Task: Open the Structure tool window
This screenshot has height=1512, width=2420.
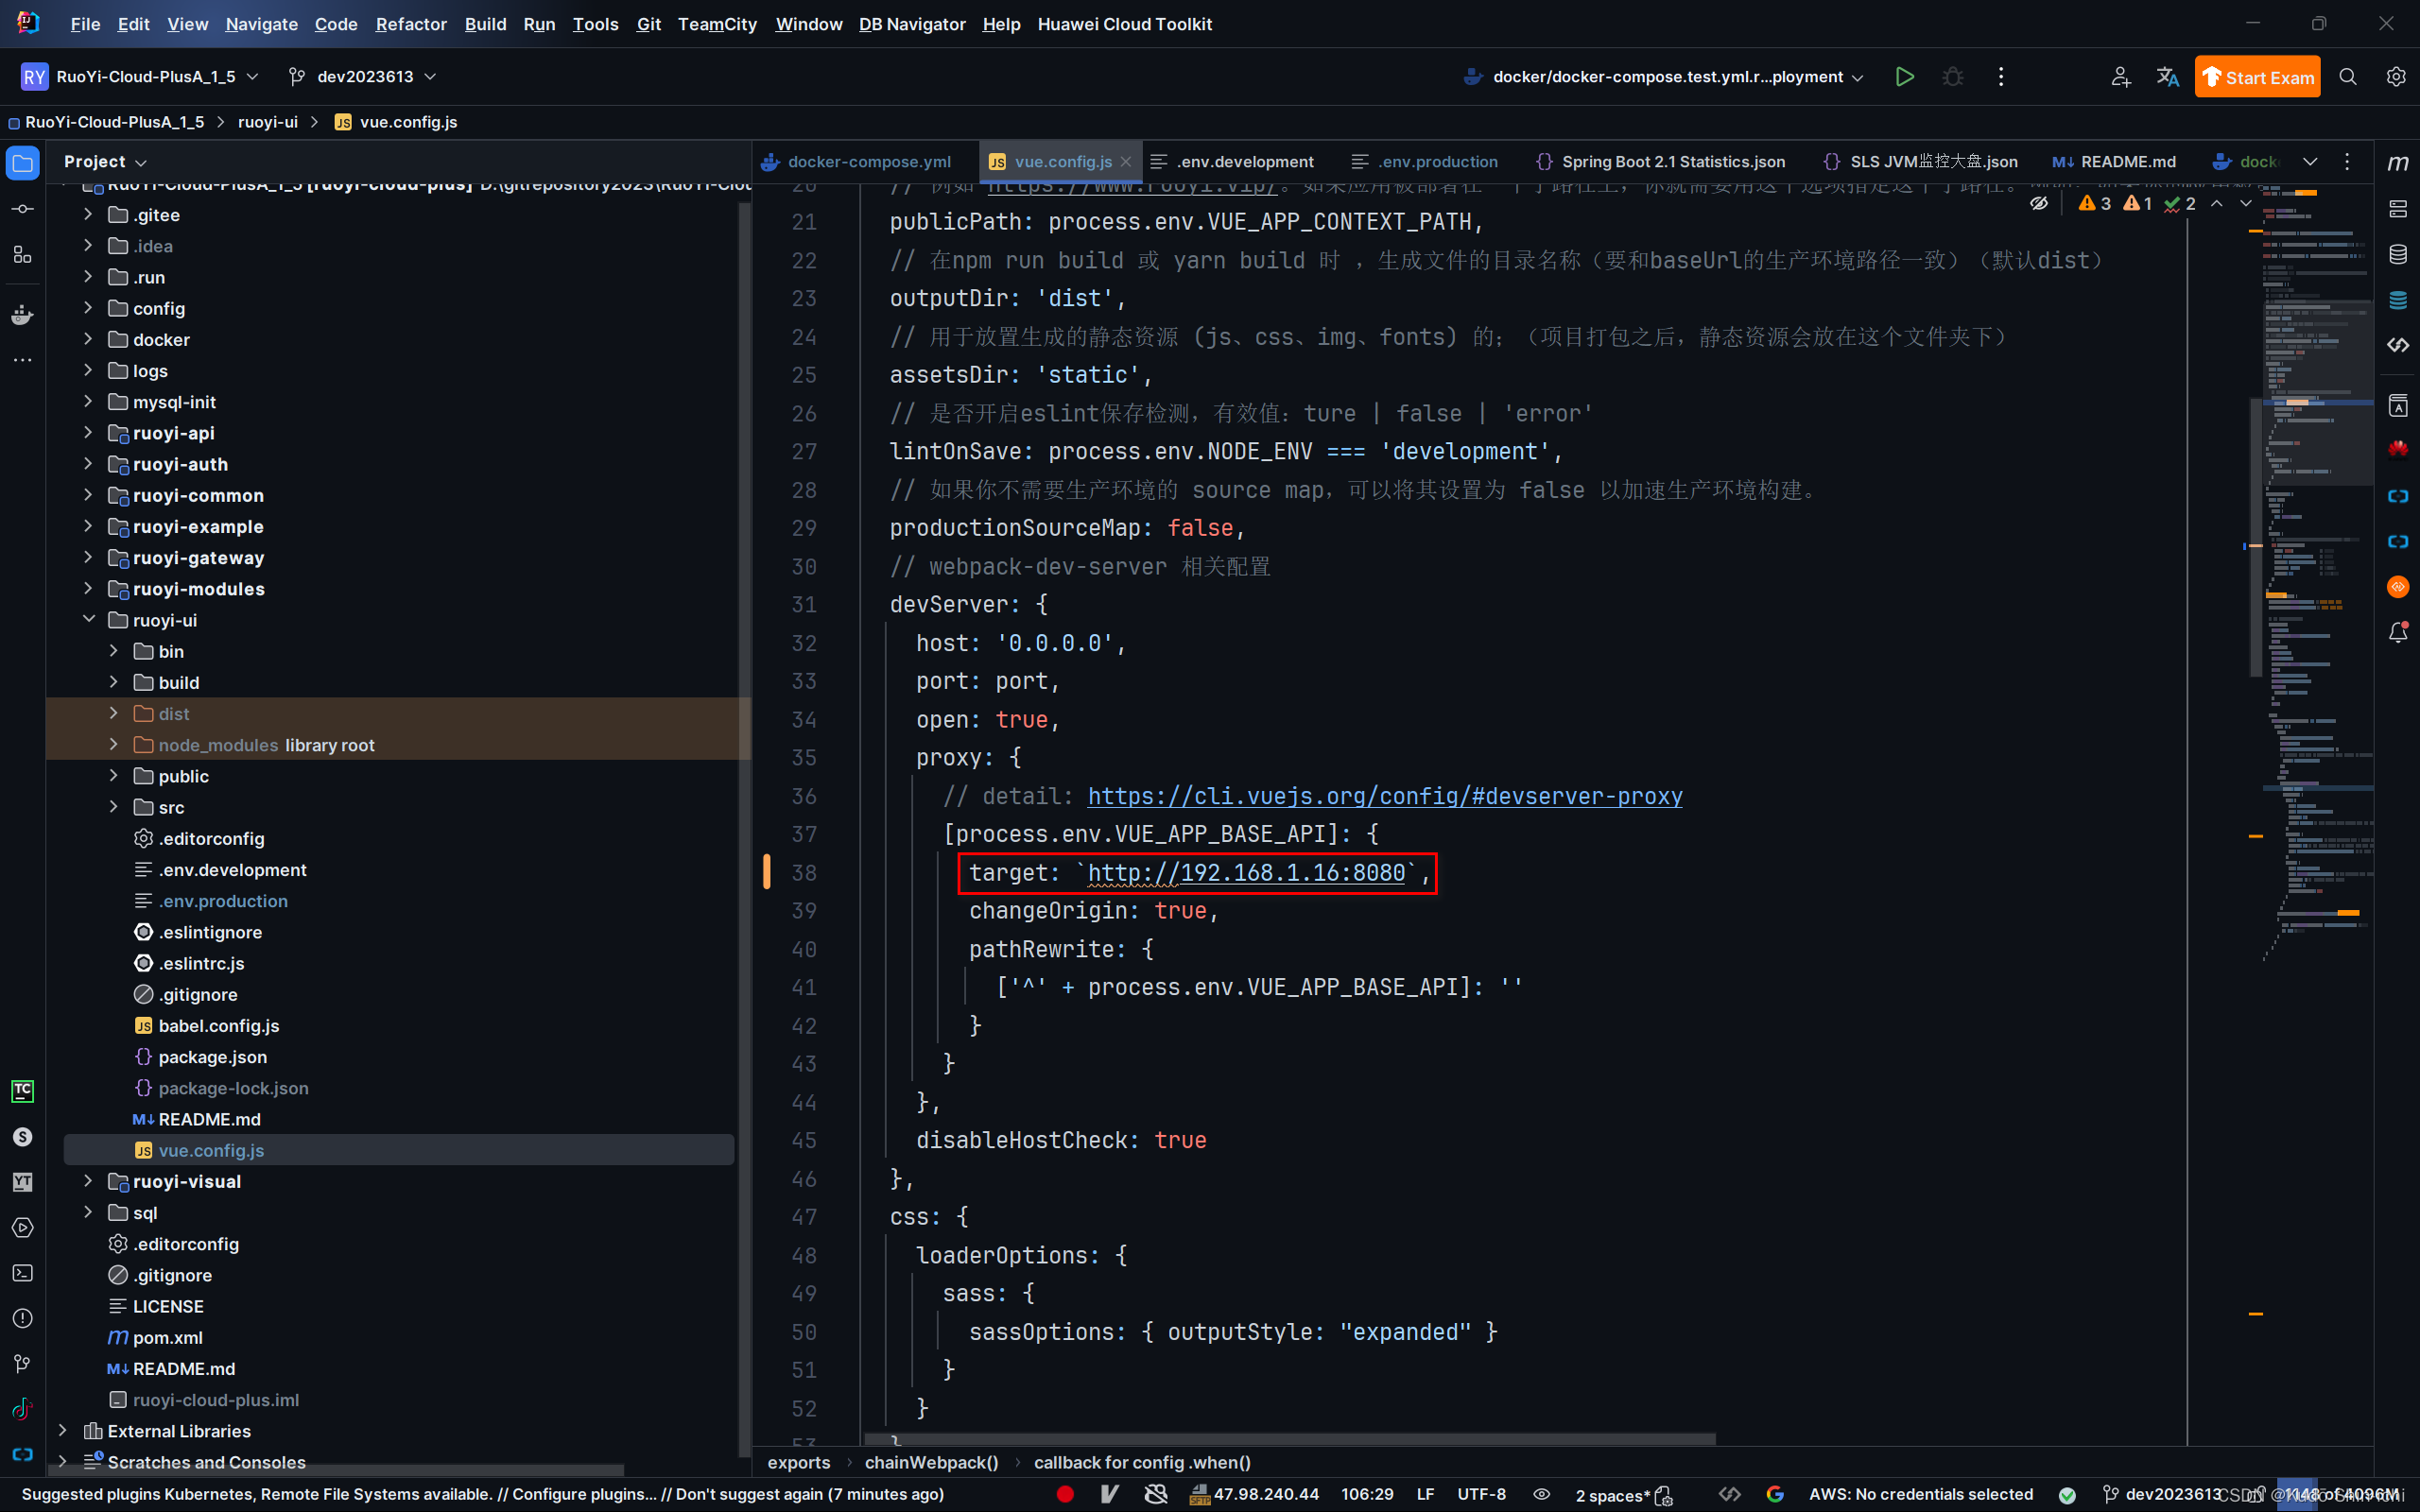Action: [22, 255]
